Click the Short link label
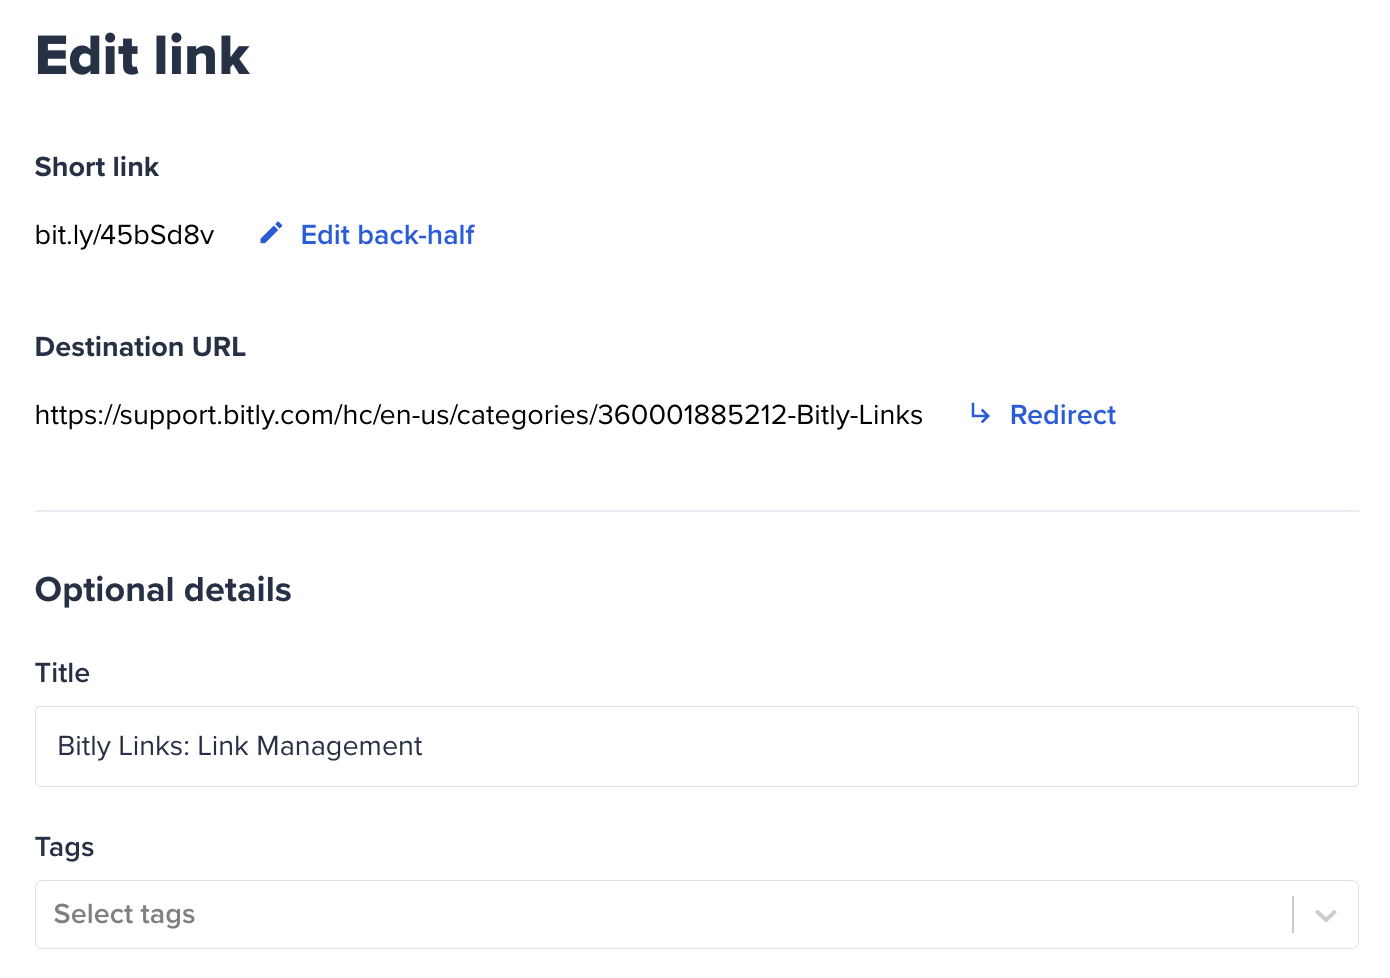This screenshot has height=978, width=1390. click(97, 167)
